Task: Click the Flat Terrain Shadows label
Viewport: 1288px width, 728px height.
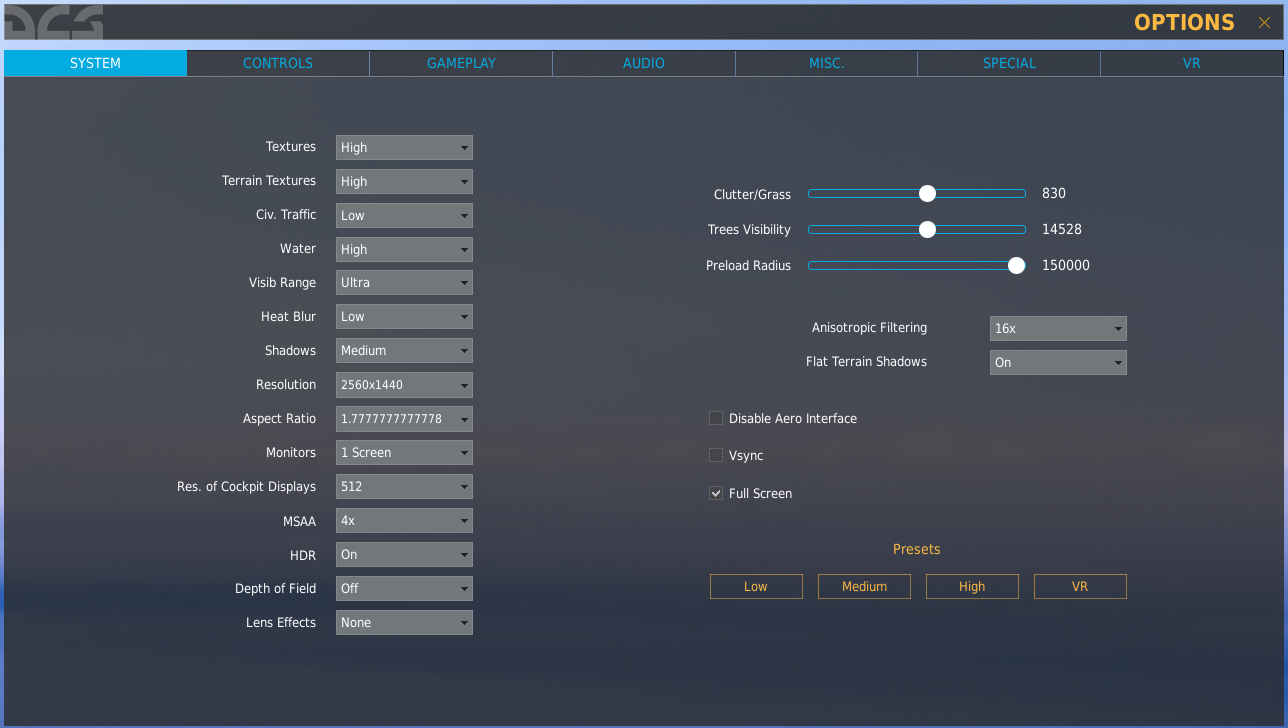Action: click(866, 362)
